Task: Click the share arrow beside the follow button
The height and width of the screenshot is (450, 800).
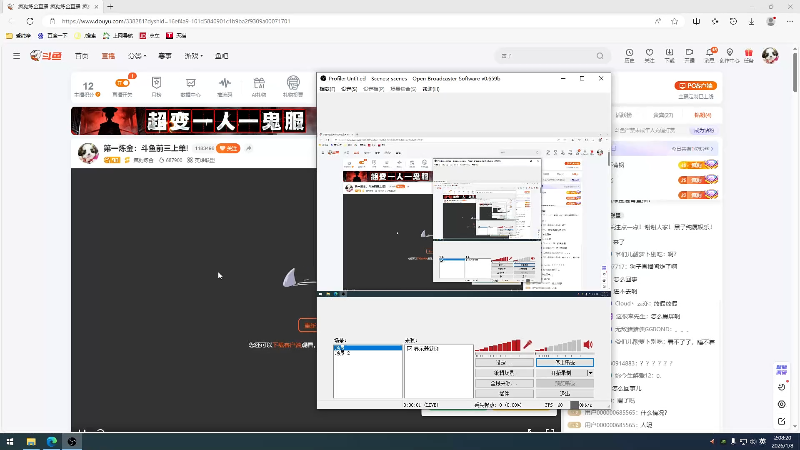Action: coord(248,148)
